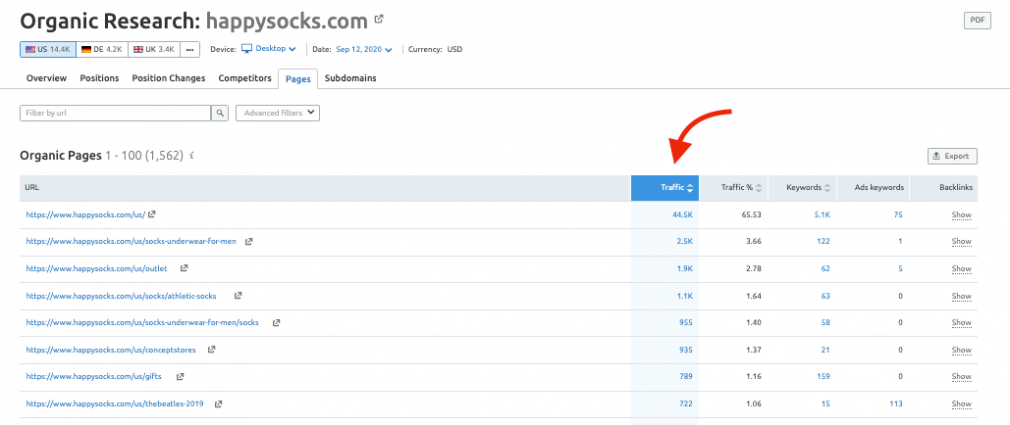The height and width of the screenshot is (425, 1010).
Task: Open the Device Desktop dropdown
Action: pyautogui.click(x=269, y=48)
